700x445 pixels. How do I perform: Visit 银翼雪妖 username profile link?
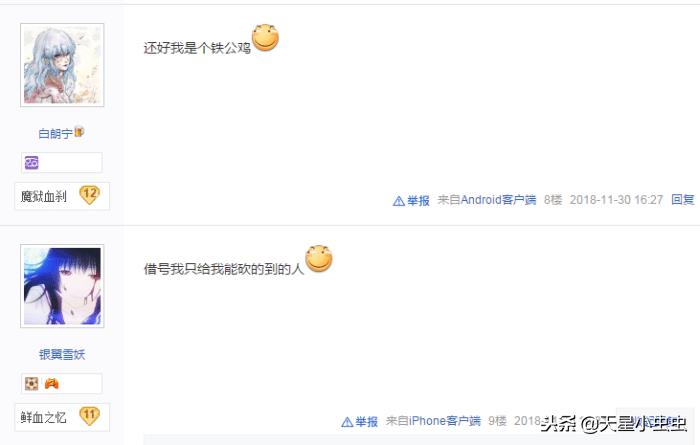tap(62, 354)
